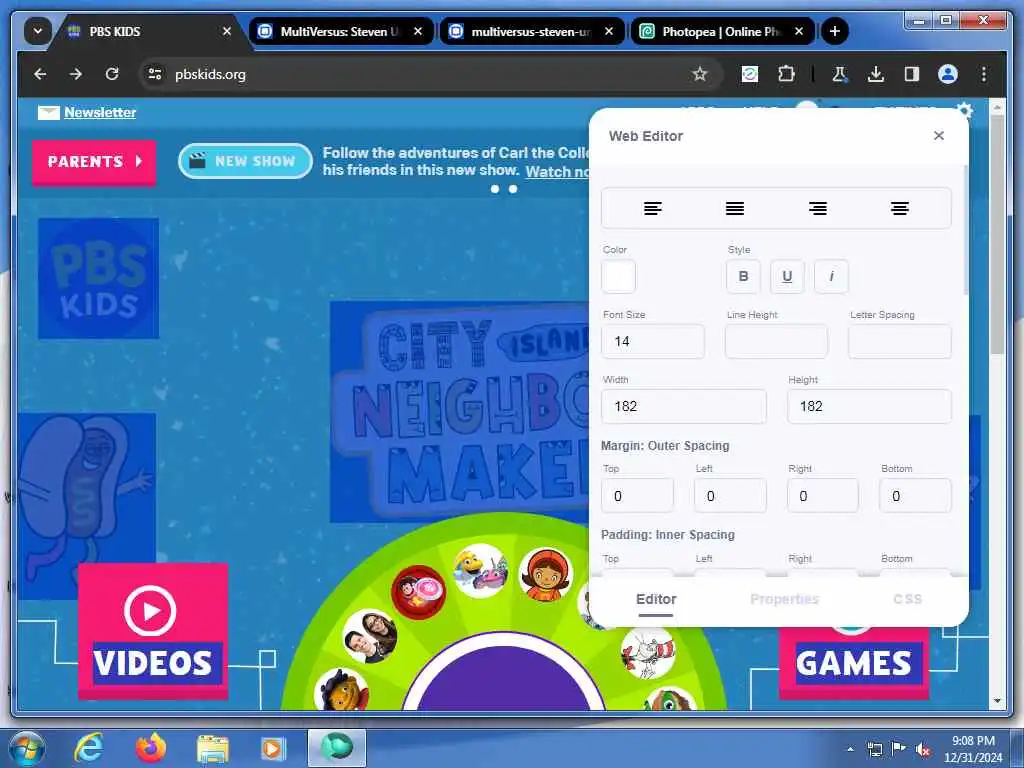
Task: Toggle the browser side panel
Action: coord(912,74)
